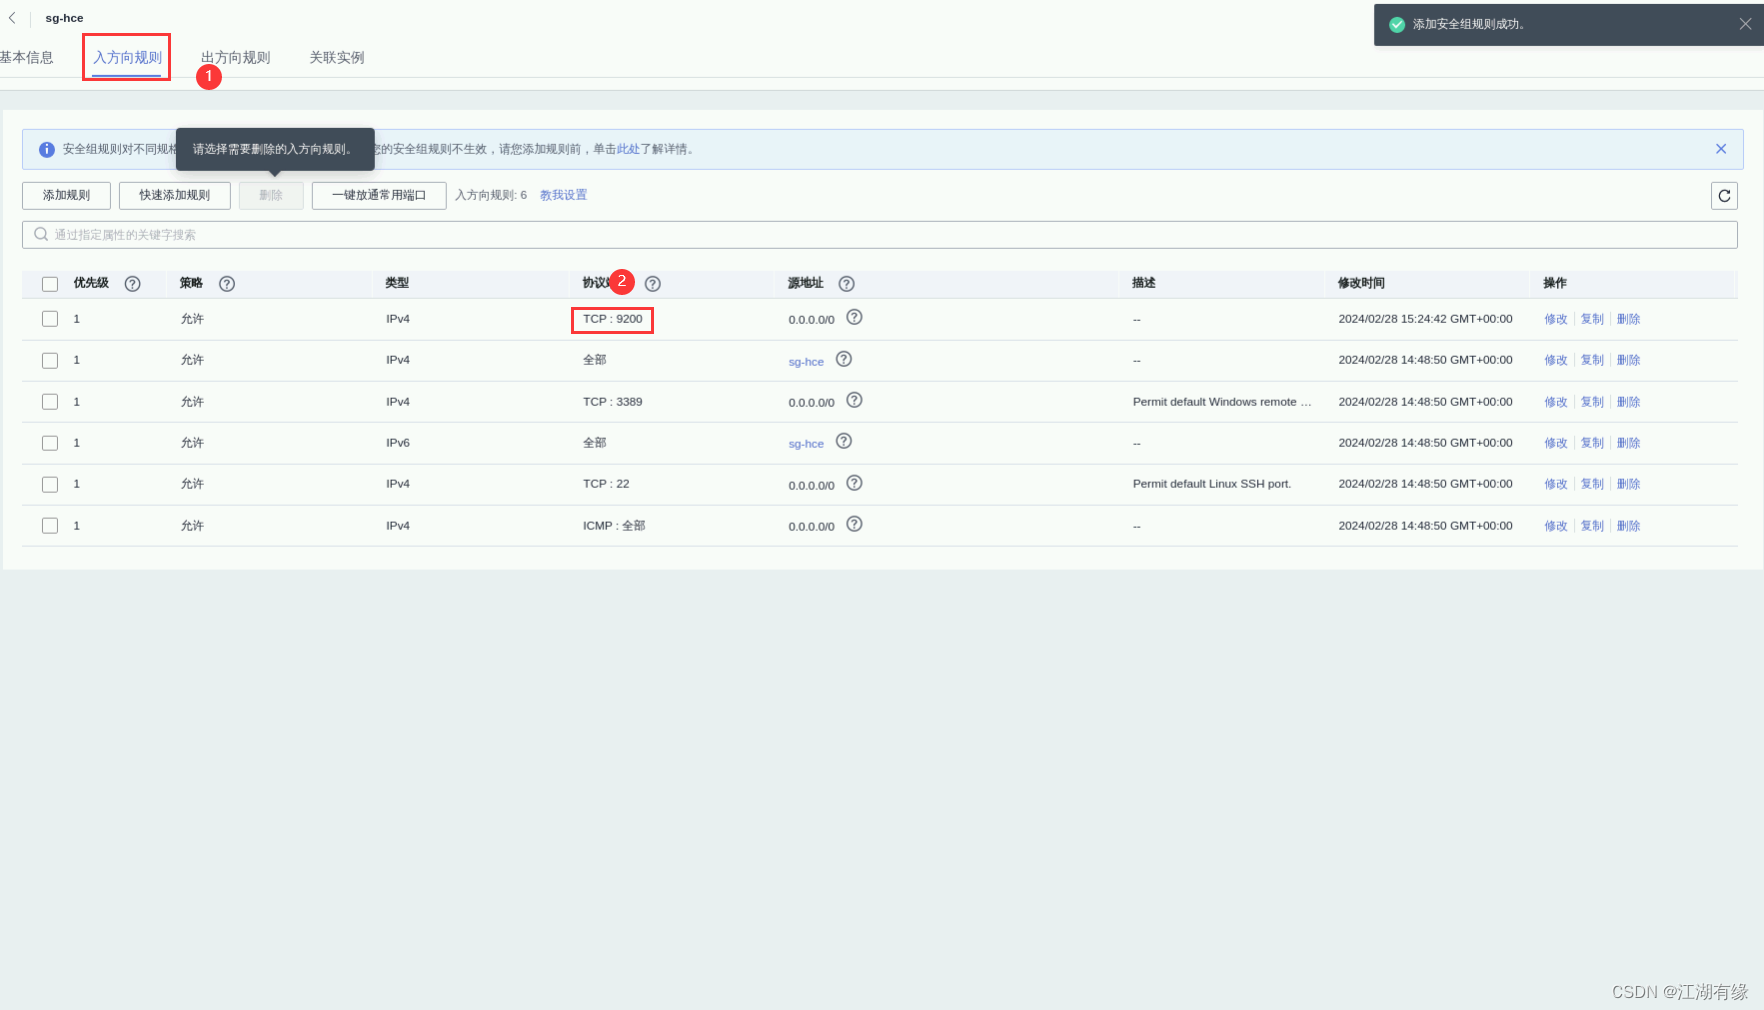
Task: Click the 2024/02/28 15:24:42 timestamp cell
Action: pos(1425,319)
